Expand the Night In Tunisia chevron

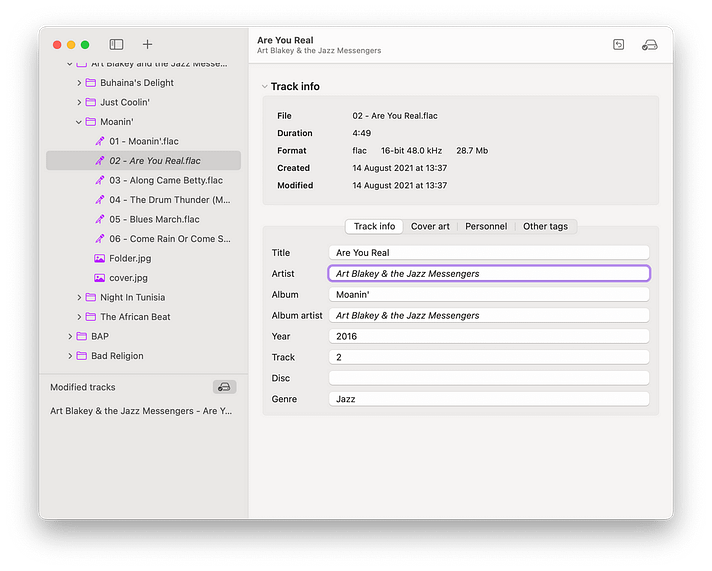point(79,297)
